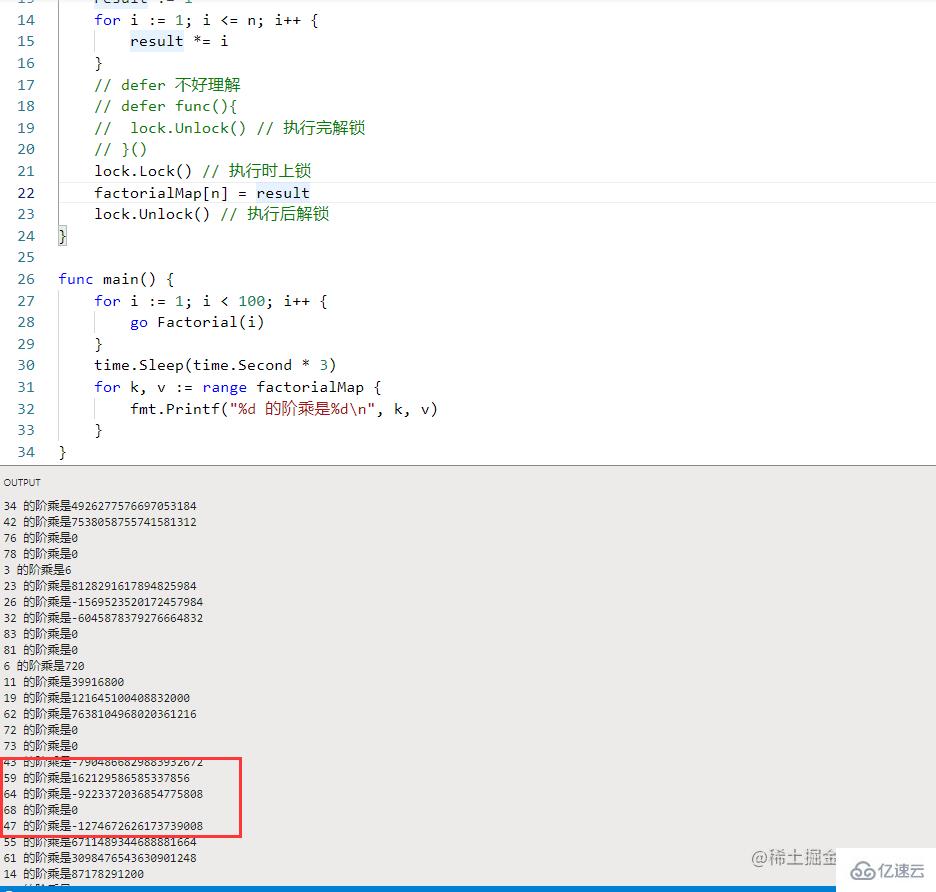Click 'factorialMap[n] = result' statement
This screenshot has height=892, width=936.
[x=202, y=193]
